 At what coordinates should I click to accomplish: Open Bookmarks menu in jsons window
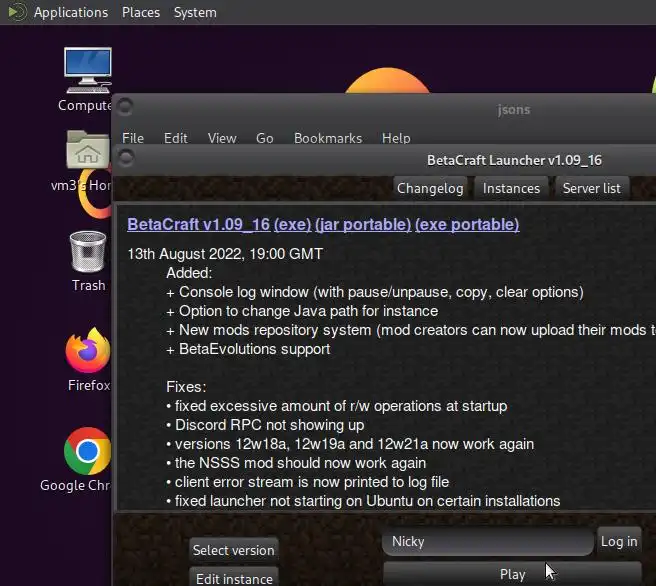pos(328,138)
